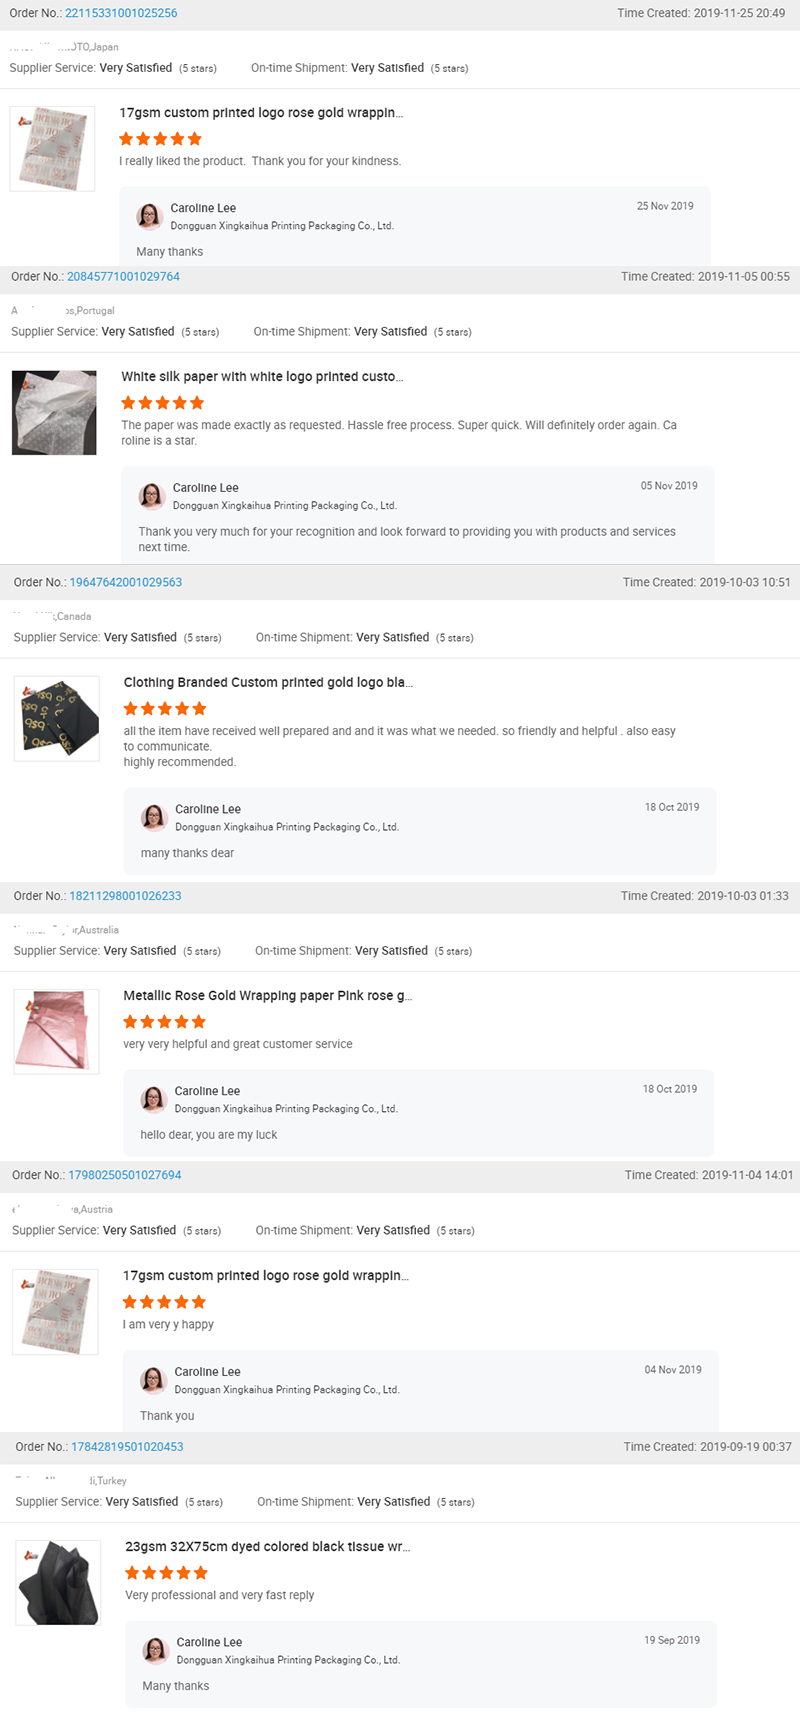
Task: Click the Metallic Rose Gold paper thumbnail
Action: click(x=57, y=1032)
